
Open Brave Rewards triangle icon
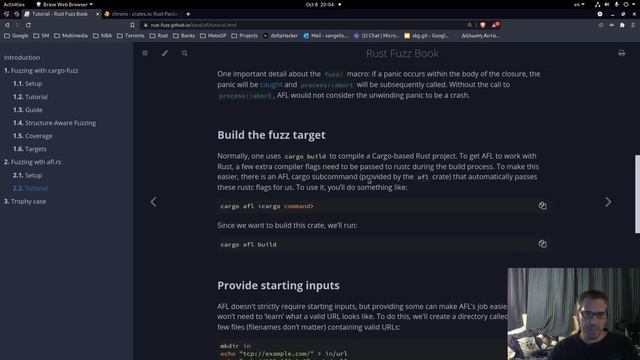click(495, 25)
